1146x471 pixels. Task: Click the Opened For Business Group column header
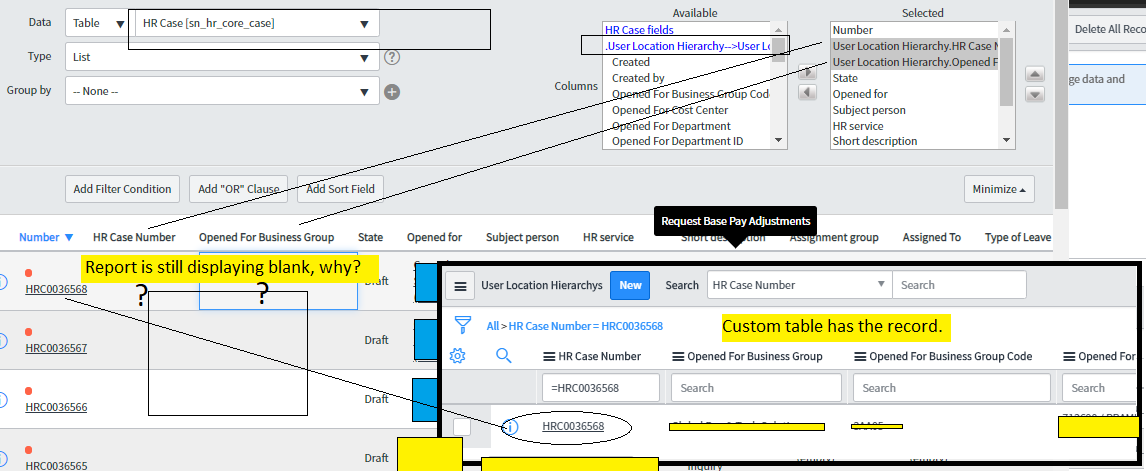click(267, 237)
